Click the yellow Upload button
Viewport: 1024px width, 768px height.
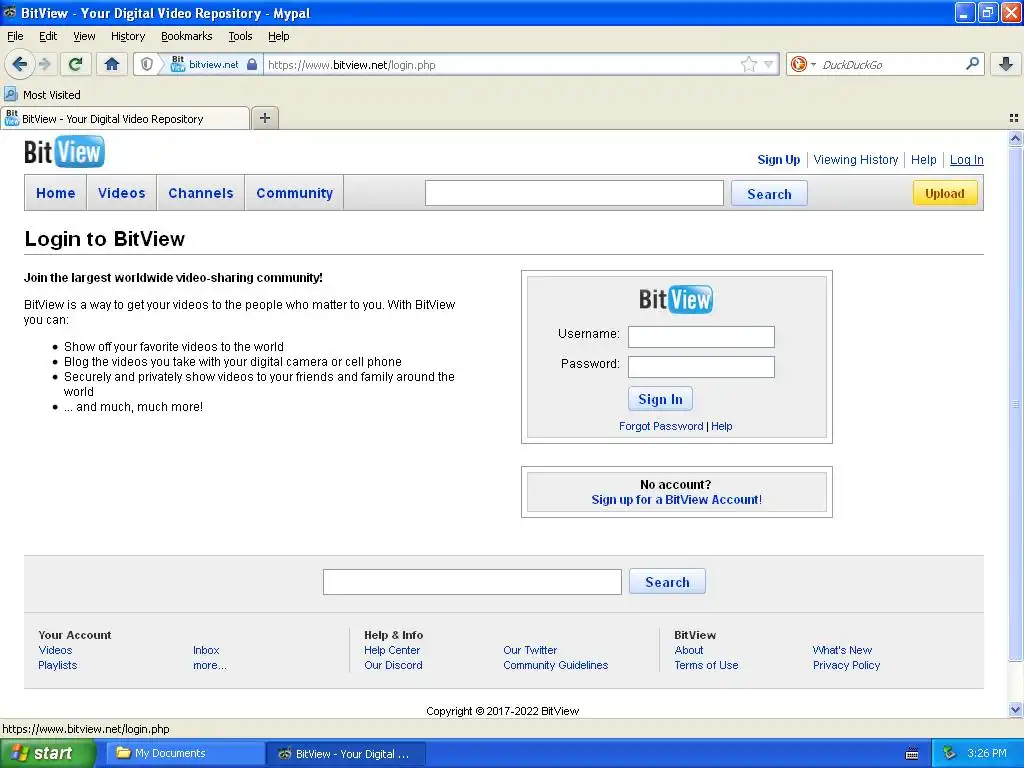(944, 193)
